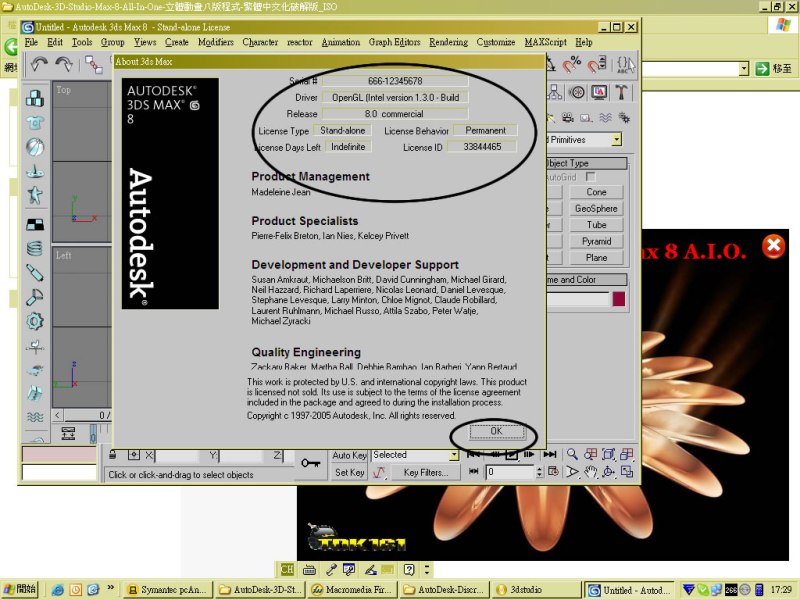Viewport: 800px width, 600px height.
Task: Click the checkered plane icon in left toolbar
Action: (x=35, y=224)
